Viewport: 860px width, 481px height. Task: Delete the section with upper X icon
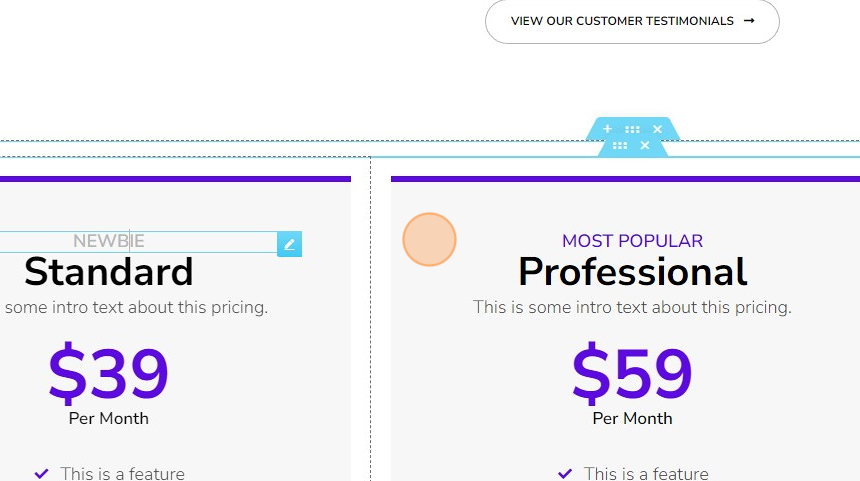pos(657,129)
